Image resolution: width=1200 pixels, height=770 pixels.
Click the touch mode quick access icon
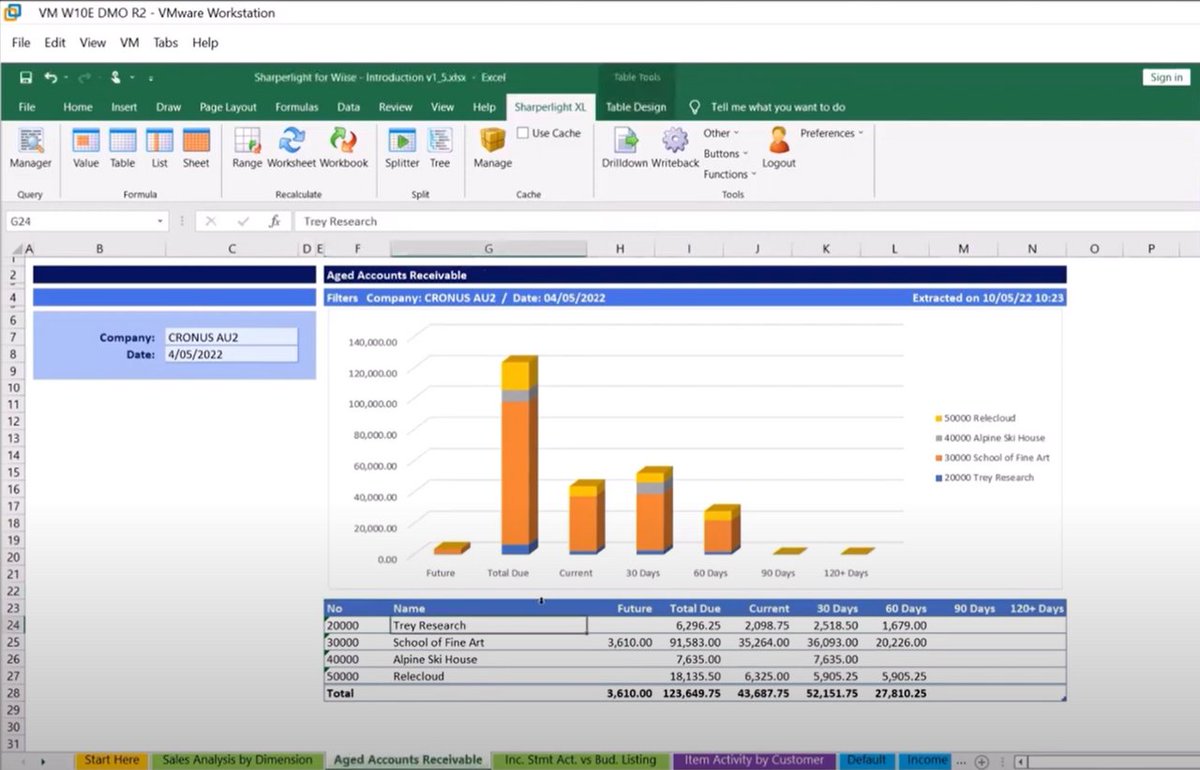point(116,77)
